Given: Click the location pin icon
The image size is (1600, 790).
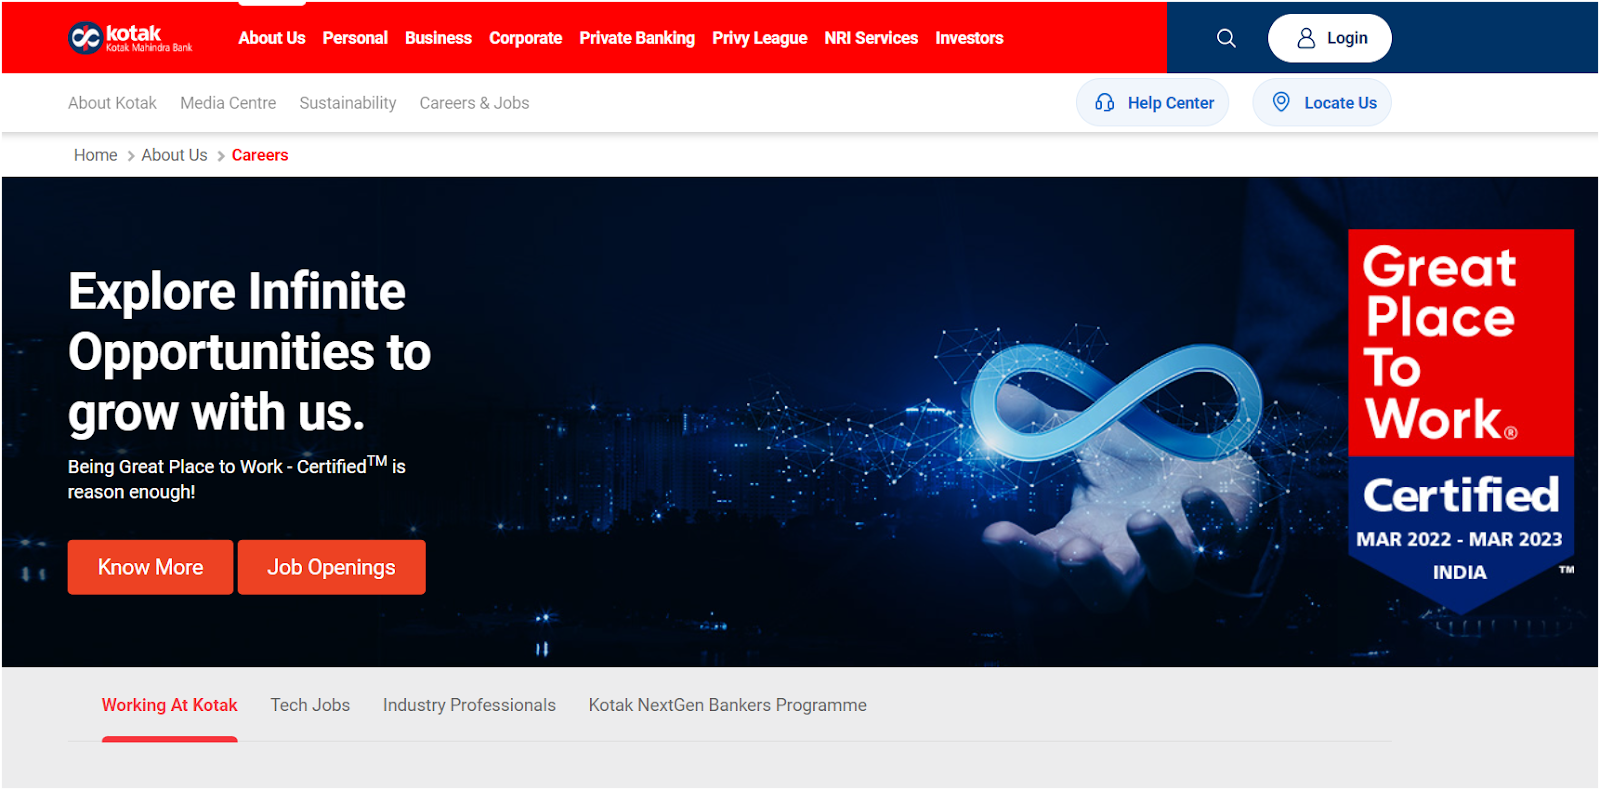Looking at the screenshot, I should [1281, 102].
